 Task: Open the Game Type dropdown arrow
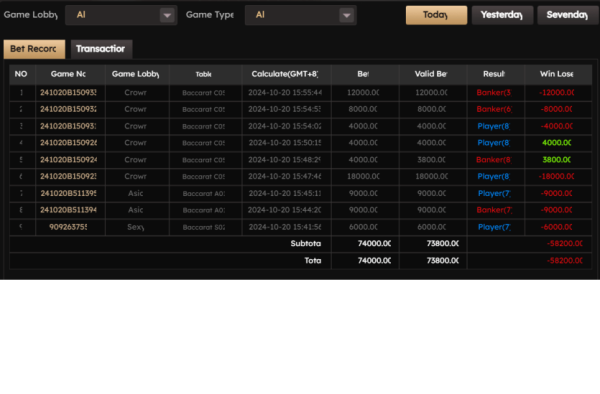(347, 15)
